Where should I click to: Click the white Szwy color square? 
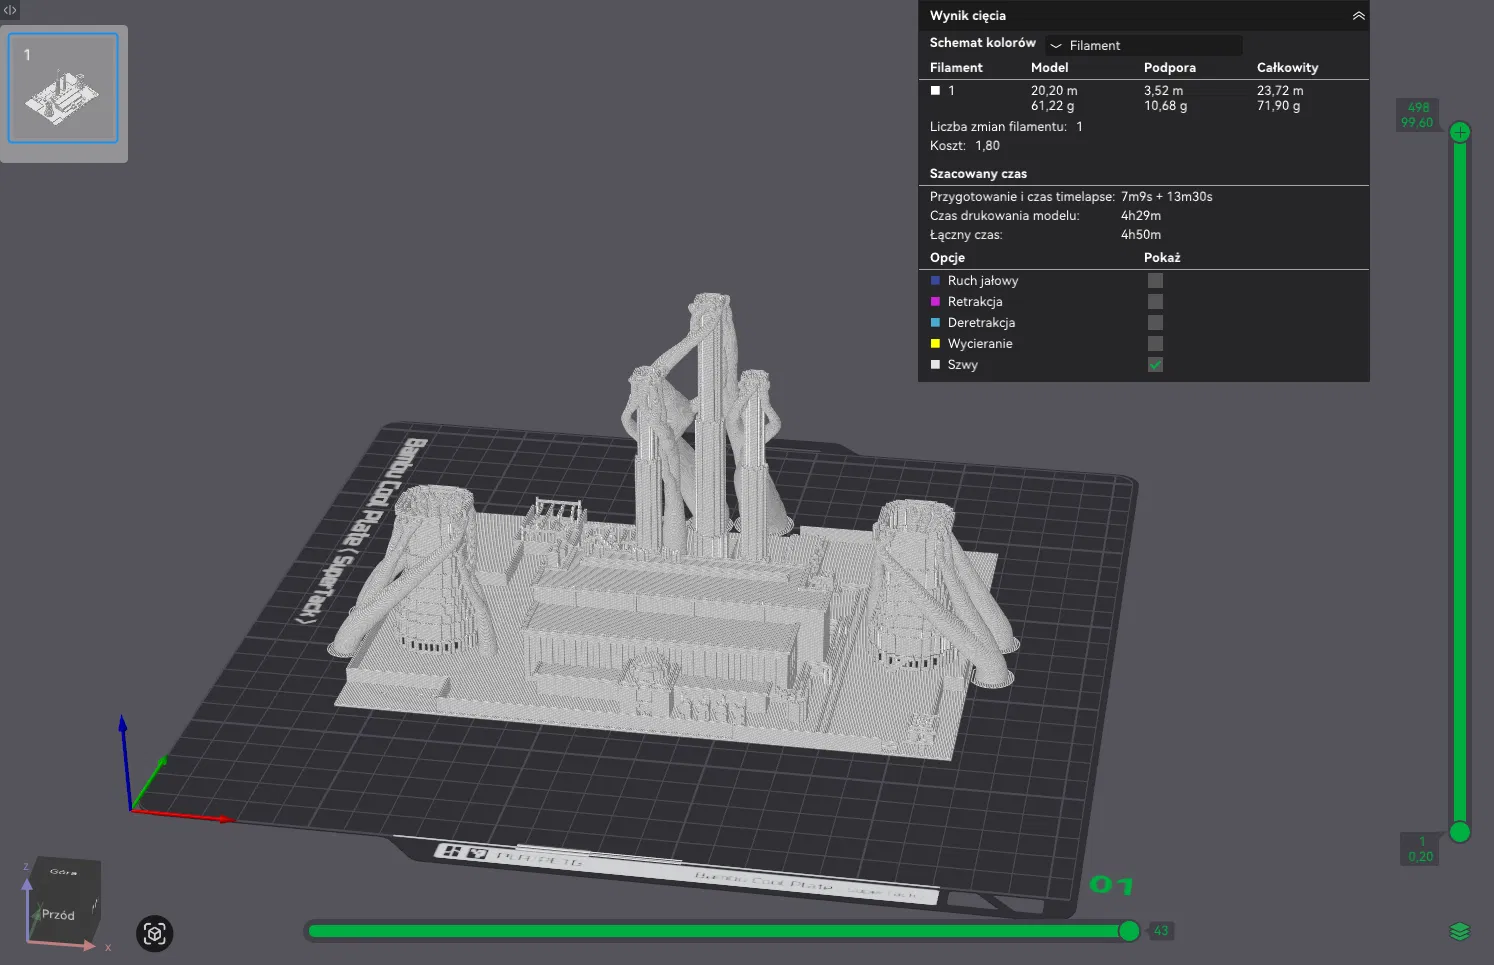[x=936, y=365]
